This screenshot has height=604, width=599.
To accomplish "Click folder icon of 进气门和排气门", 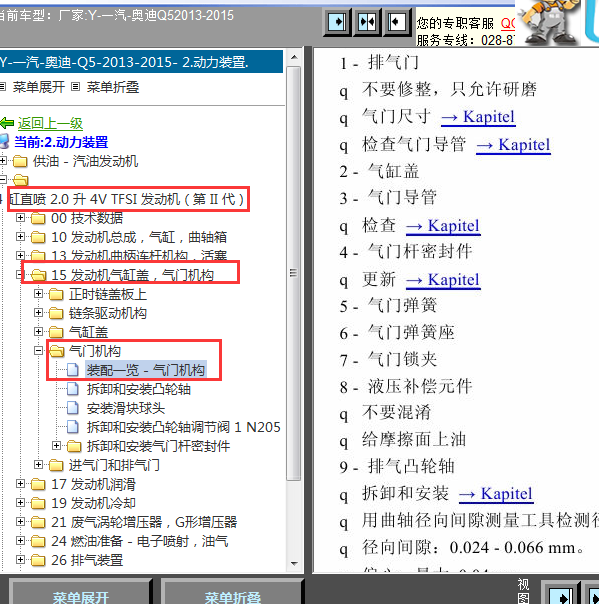I will click(x=56, y=465).
